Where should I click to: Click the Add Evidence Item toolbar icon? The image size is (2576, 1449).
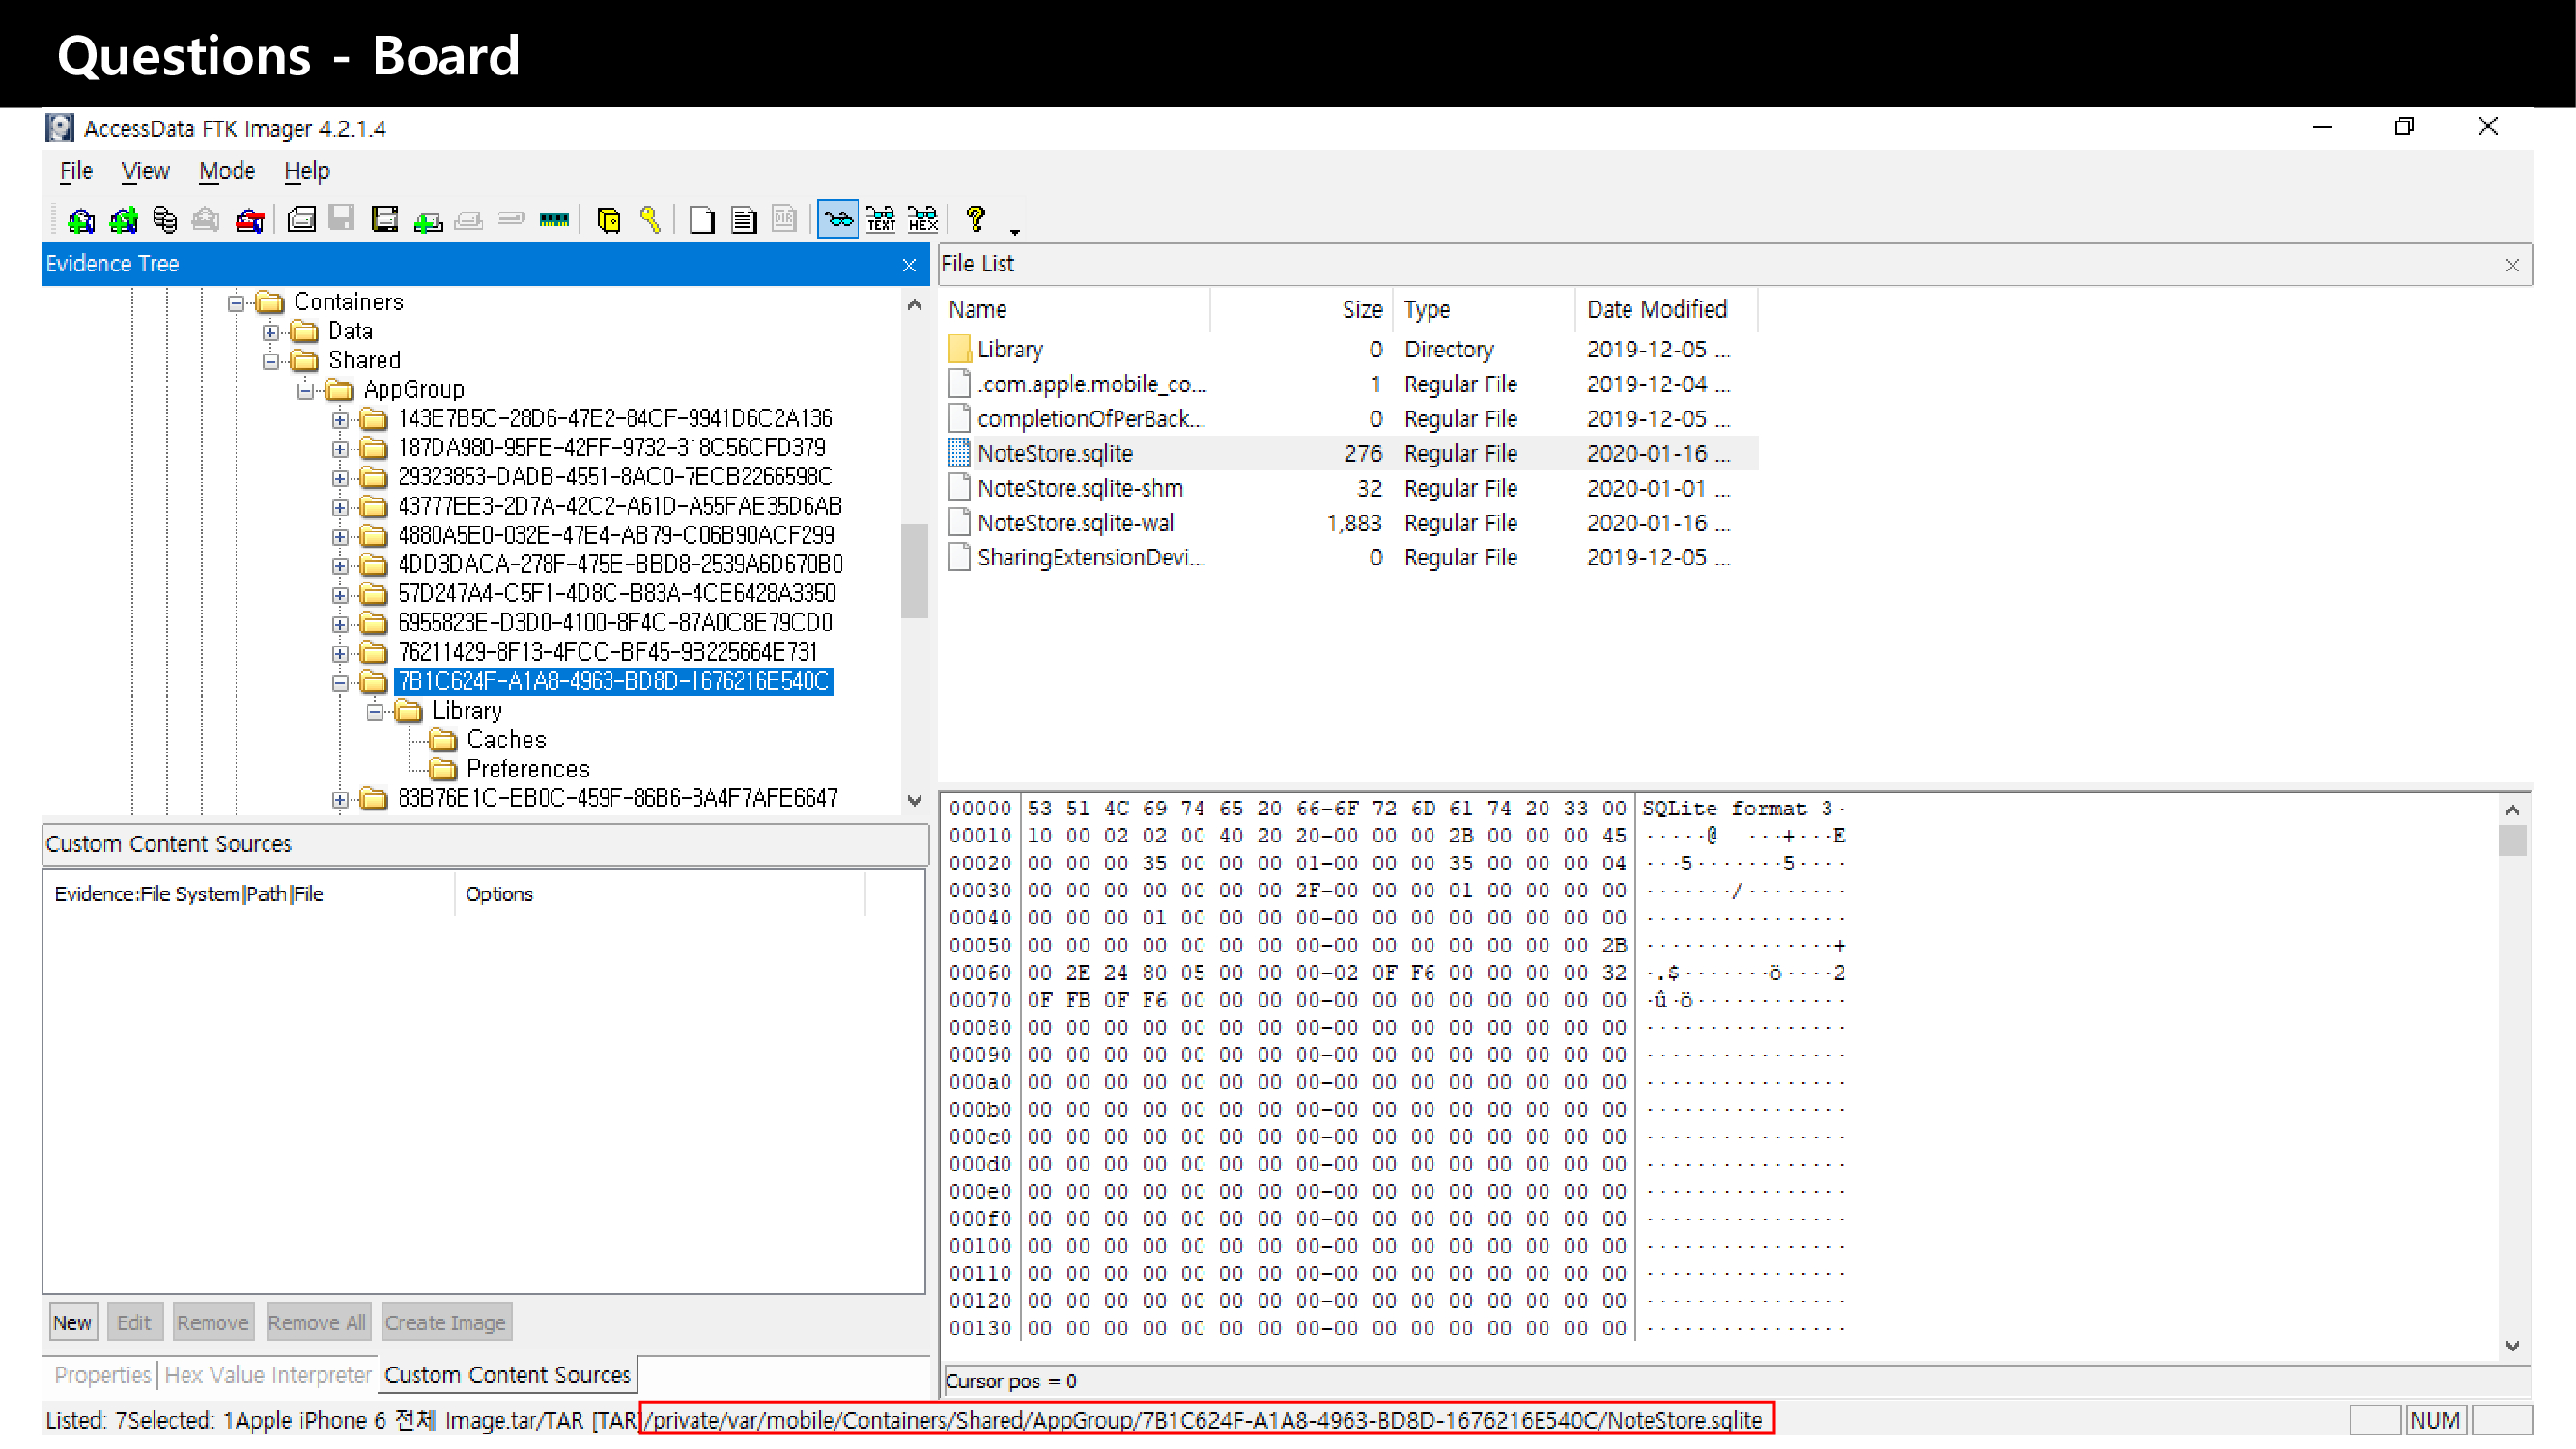tap(81, 219)
